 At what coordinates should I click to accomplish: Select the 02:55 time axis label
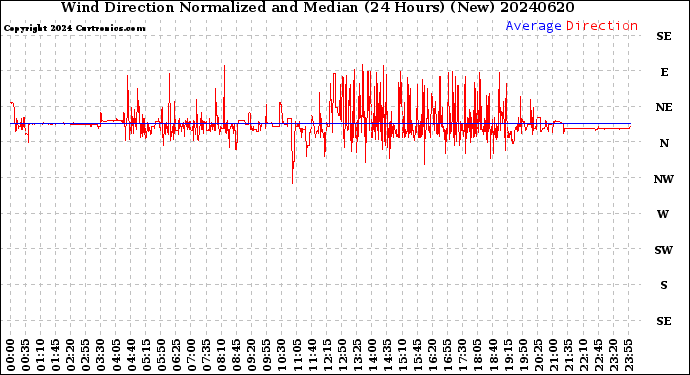(86, 355)
